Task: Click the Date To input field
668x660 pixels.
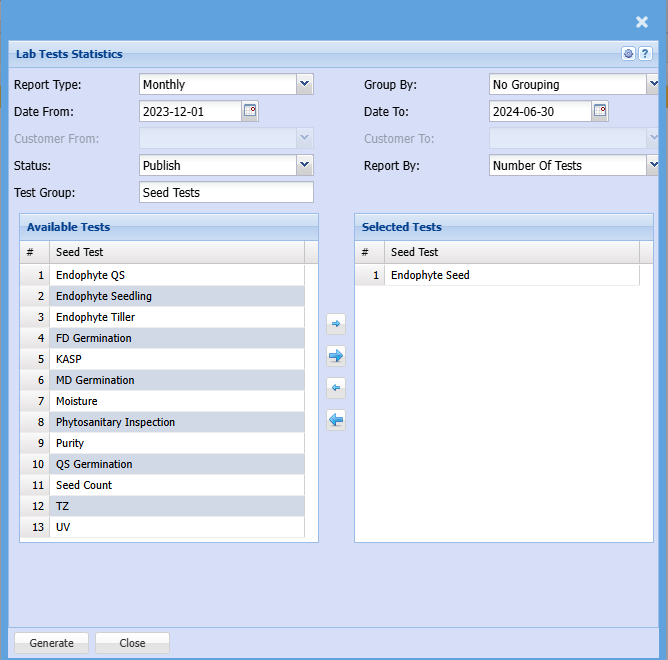Action: pos(540,112)
